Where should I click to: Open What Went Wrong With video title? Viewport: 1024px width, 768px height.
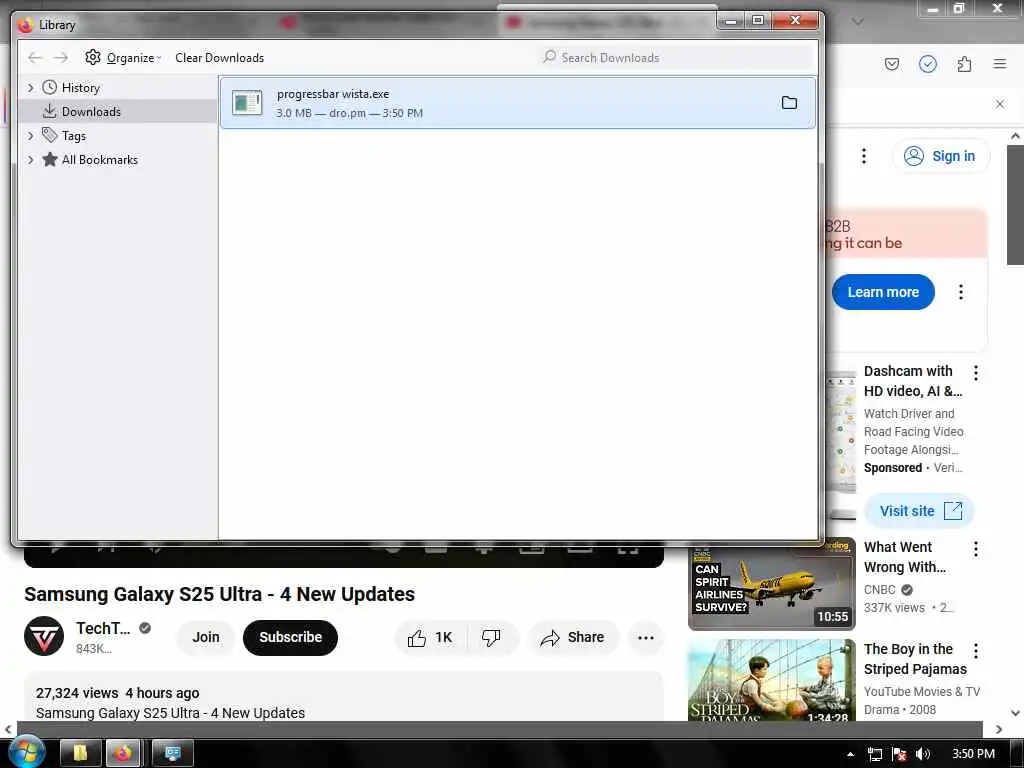(904, 557)
